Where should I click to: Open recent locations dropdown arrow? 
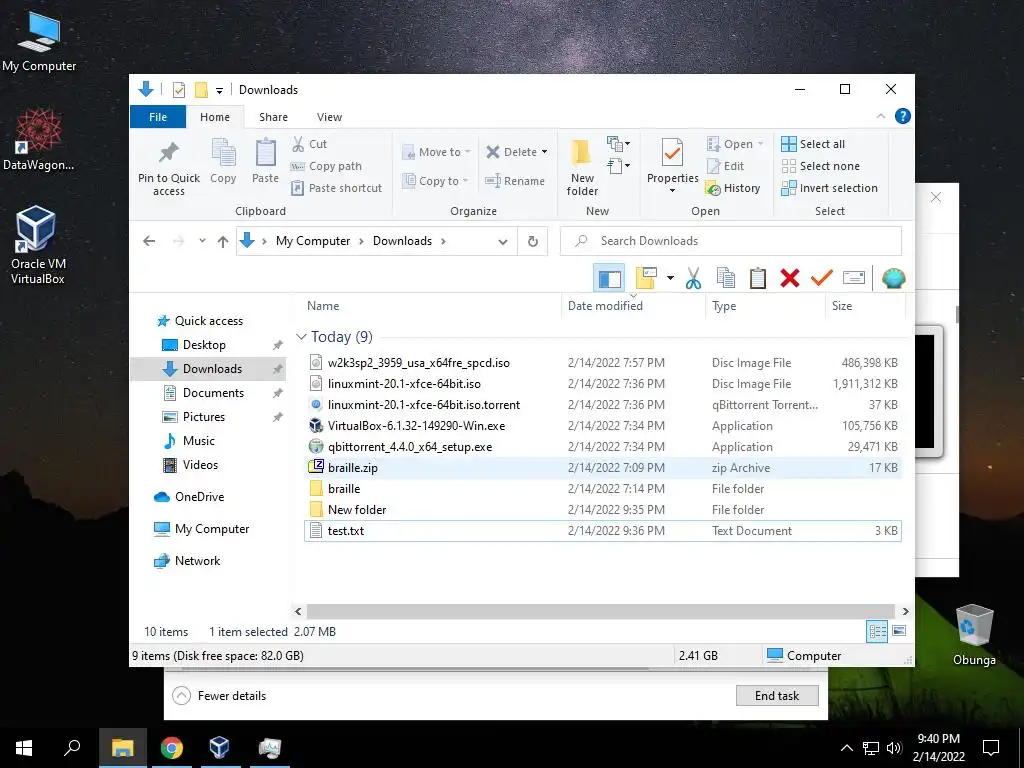tap(202, 241)
